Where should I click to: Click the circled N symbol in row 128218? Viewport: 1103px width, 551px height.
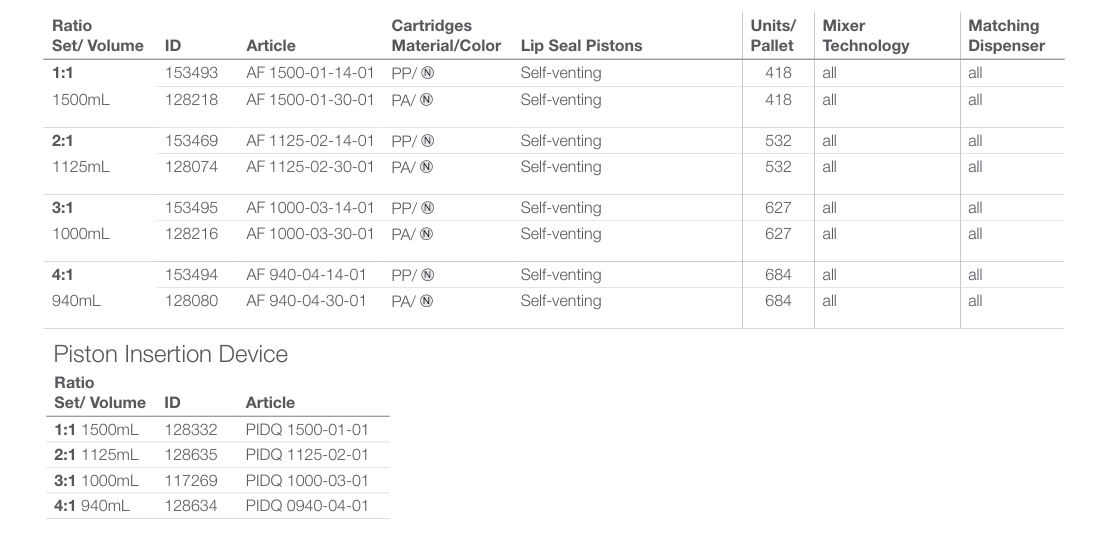pos(427,100)
